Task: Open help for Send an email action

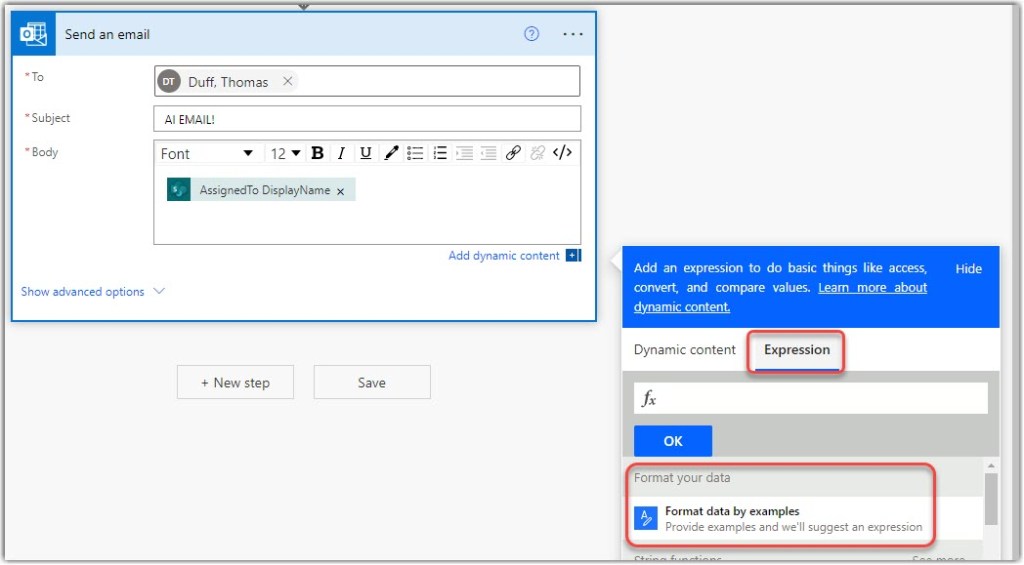Action: pos(532,34)
